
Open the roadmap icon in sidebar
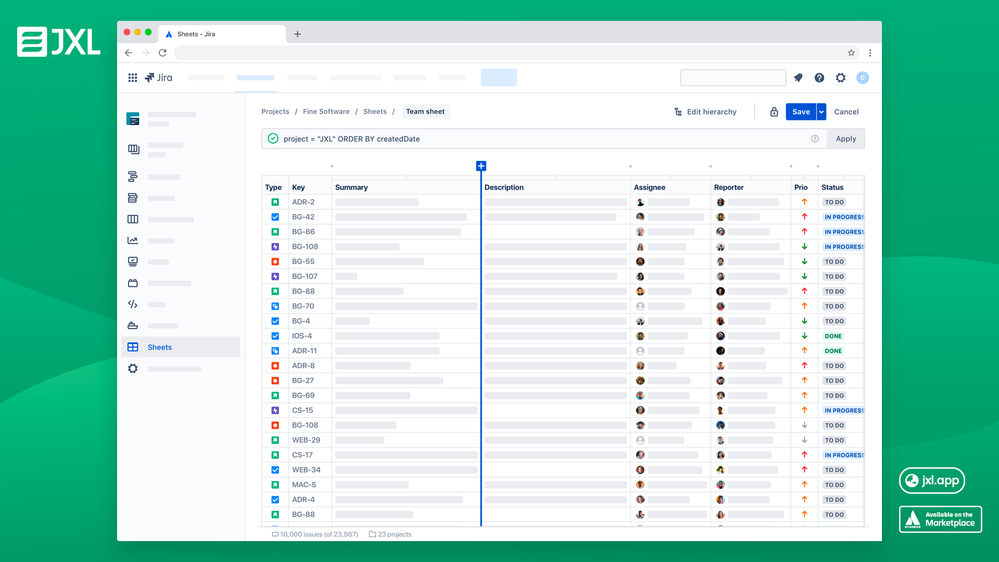[133, 177]
